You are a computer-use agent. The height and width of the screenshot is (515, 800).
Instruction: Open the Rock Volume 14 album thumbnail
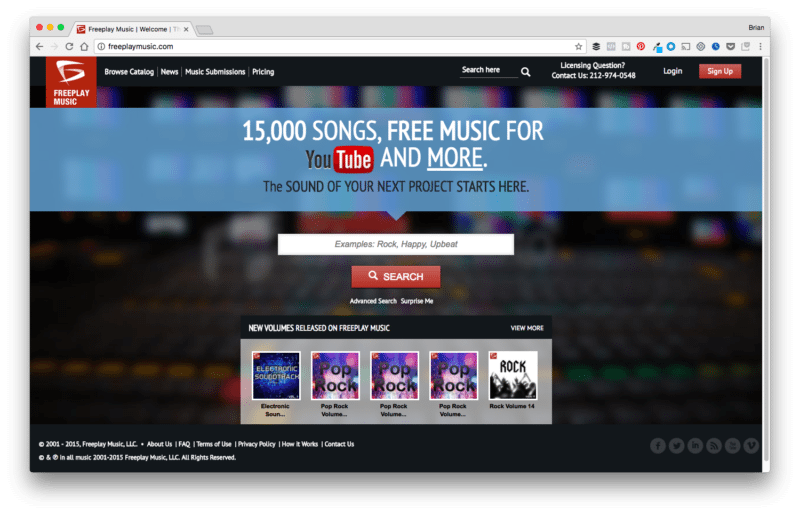pos(513,375)
